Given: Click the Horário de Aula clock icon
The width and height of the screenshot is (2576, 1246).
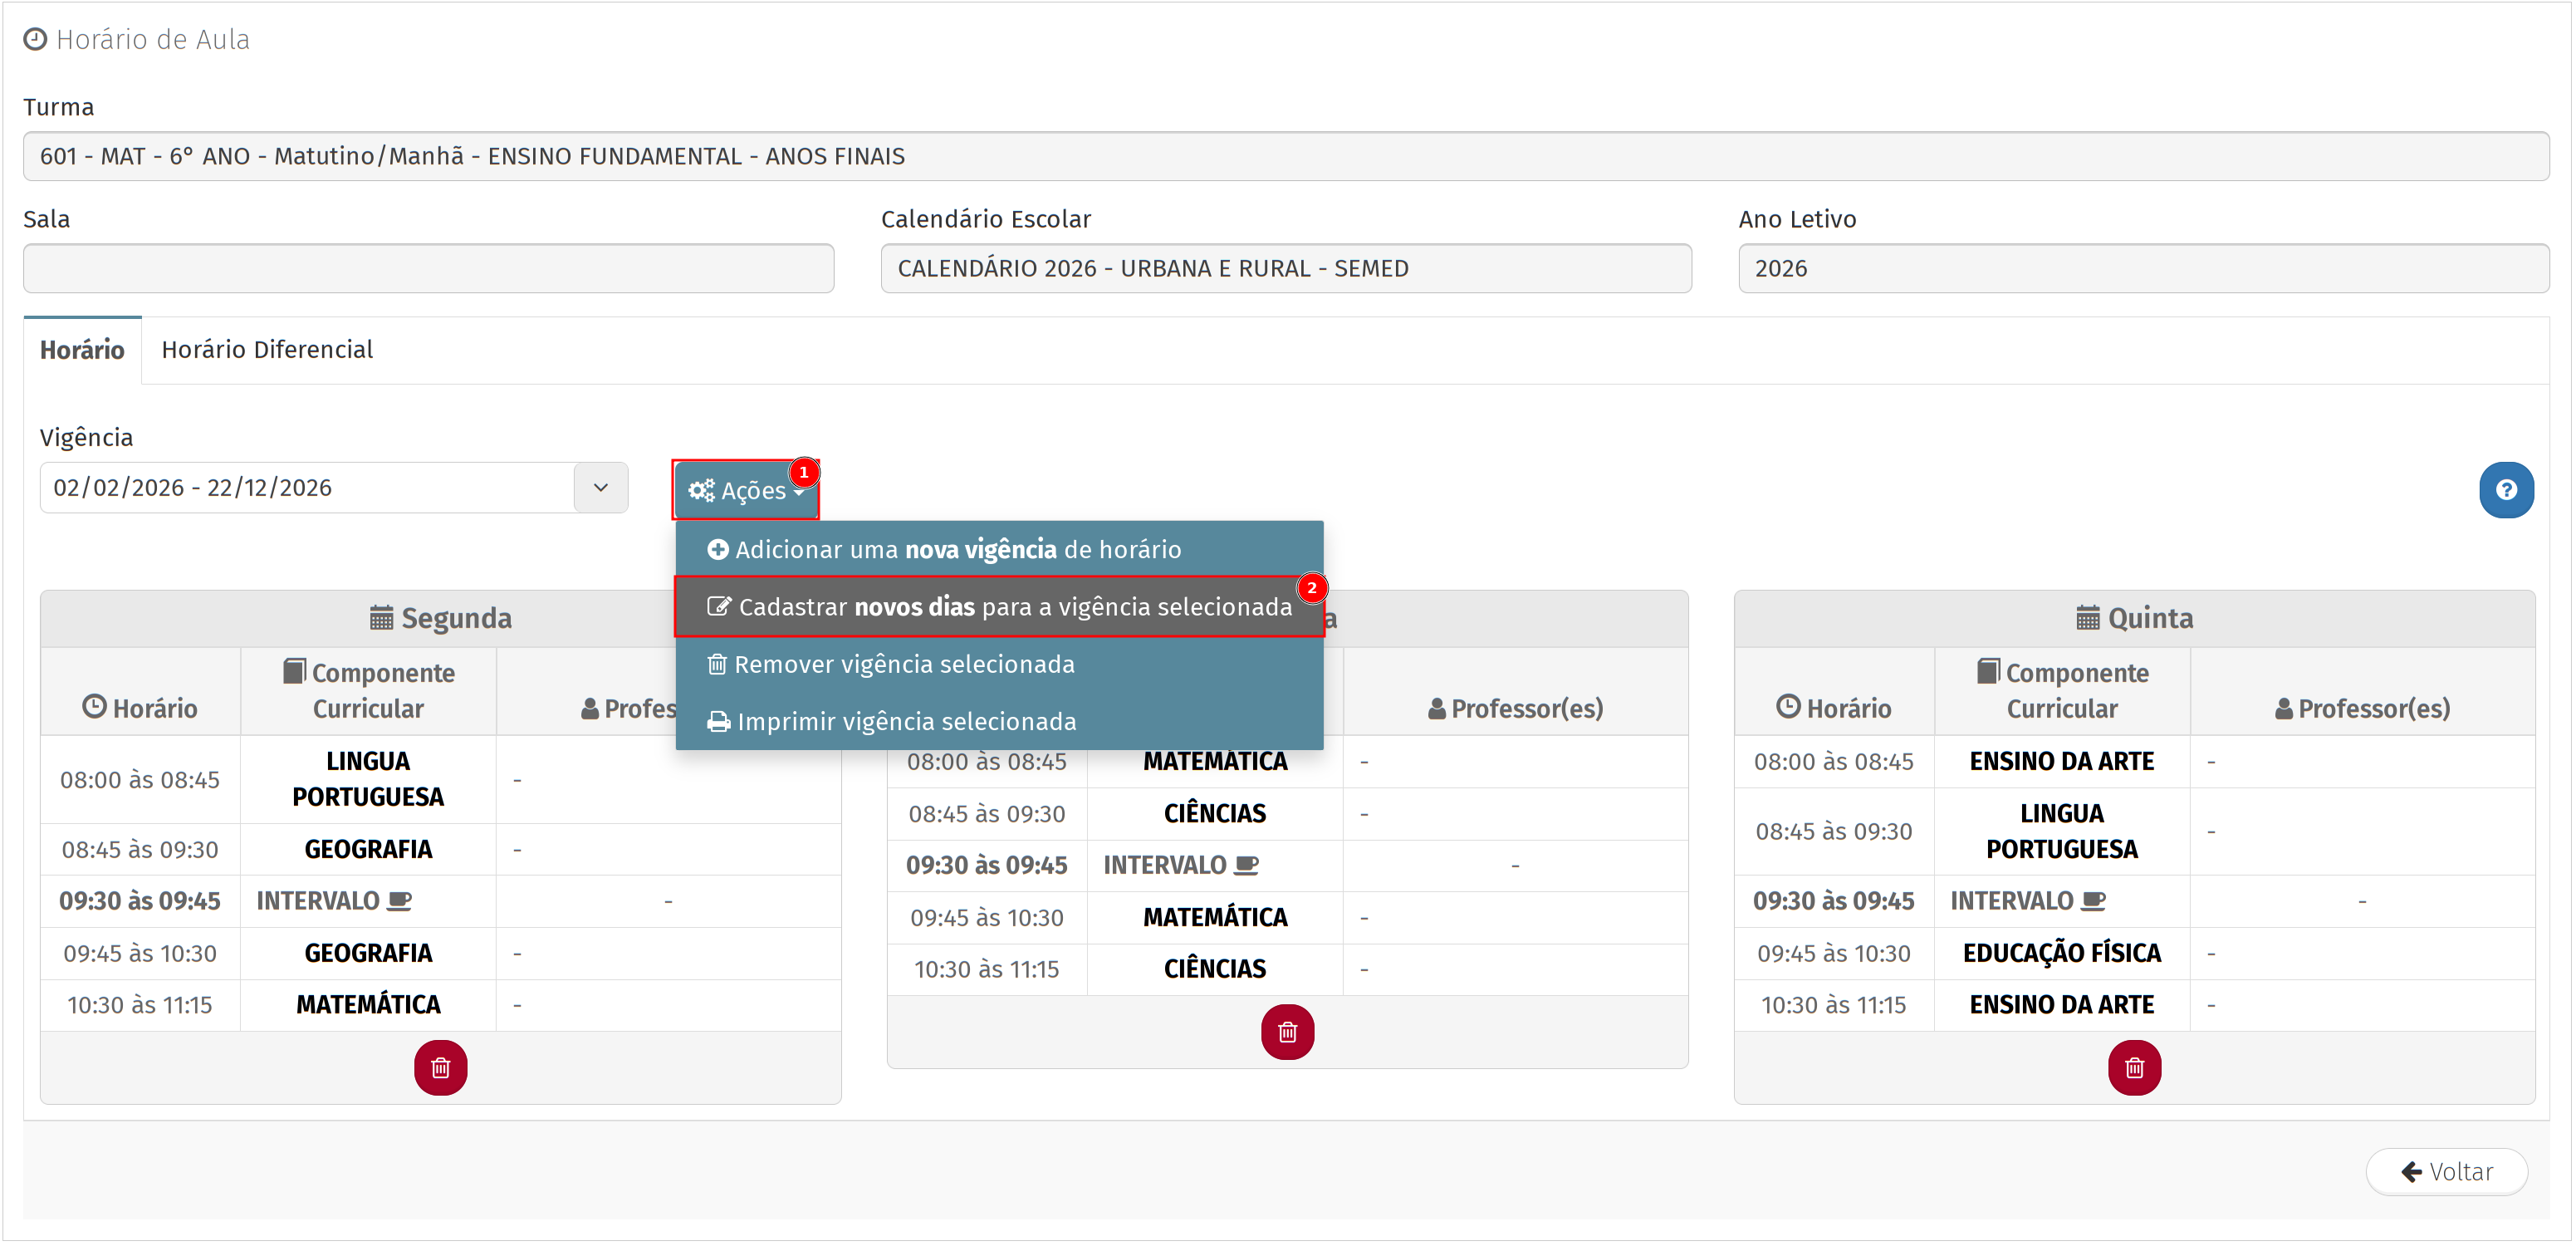Looking at the screenshot, I should pos(35,40).
